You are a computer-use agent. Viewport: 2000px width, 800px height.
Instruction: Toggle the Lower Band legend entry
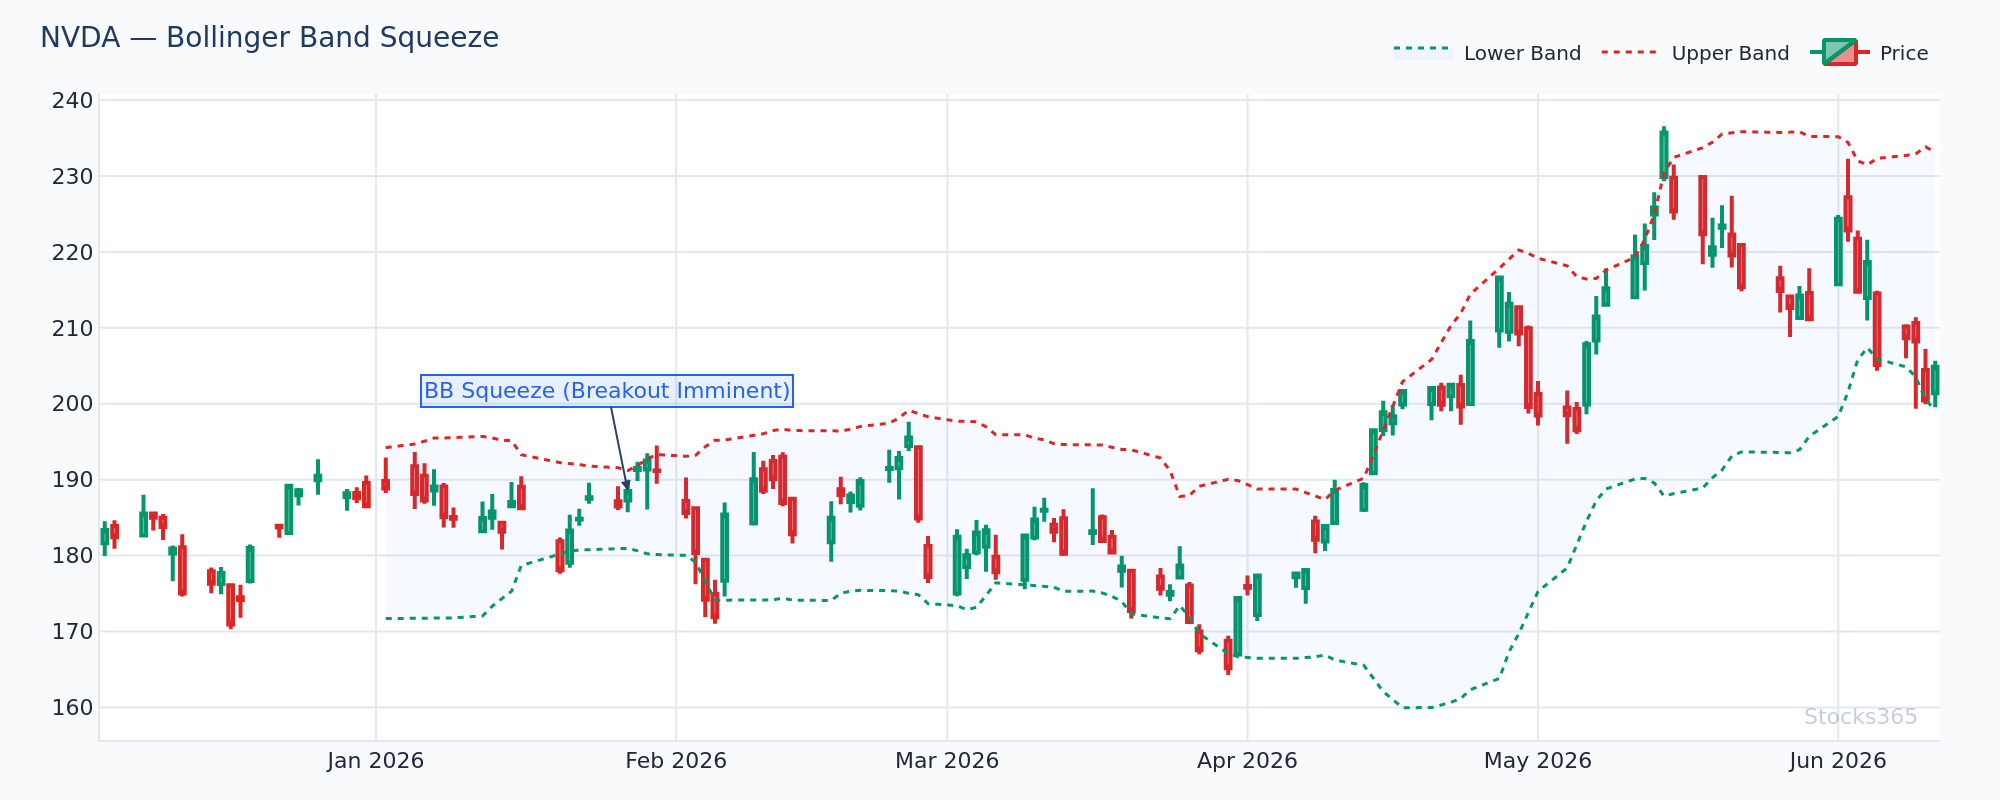click(x=1487, y=53)
